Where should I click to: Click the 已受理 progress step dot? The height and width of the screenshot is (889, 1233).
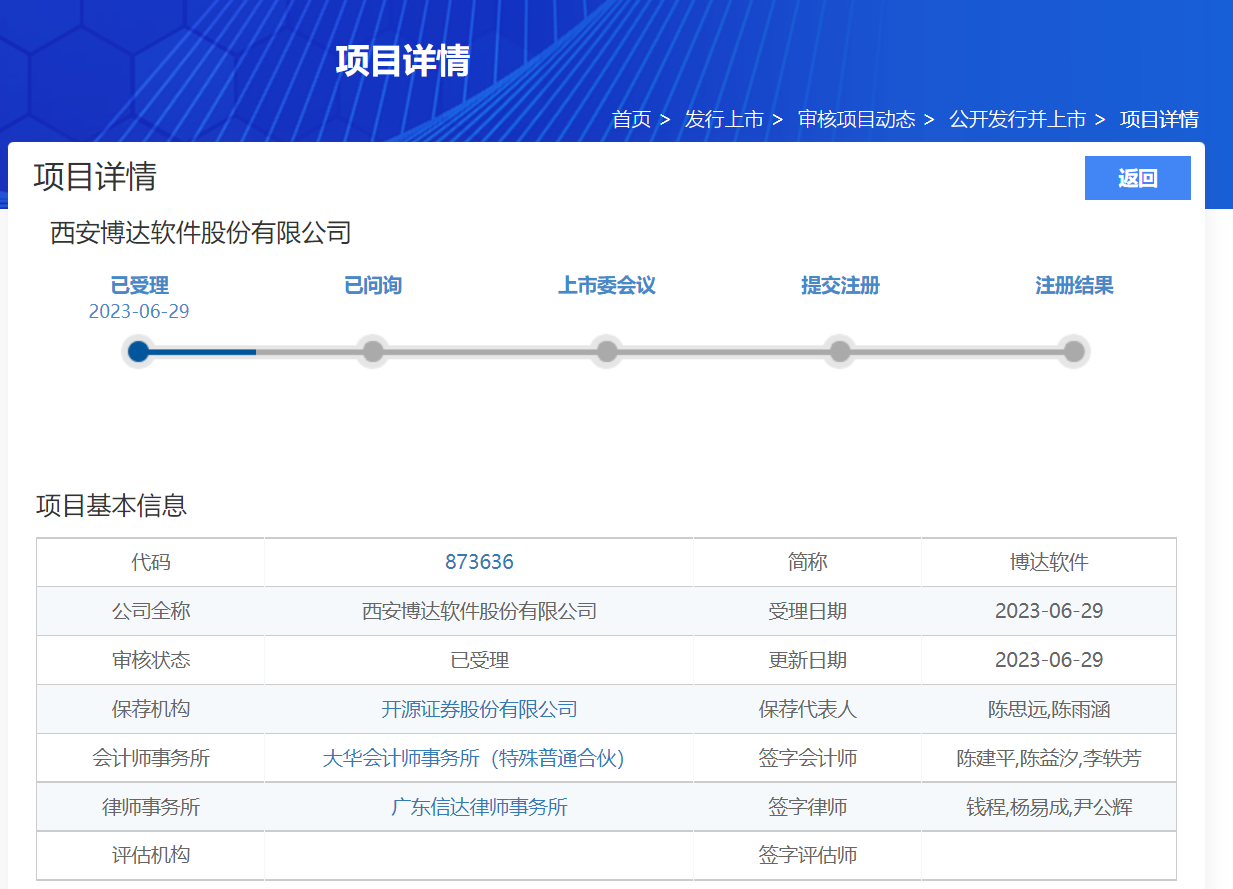coord(139,351)
